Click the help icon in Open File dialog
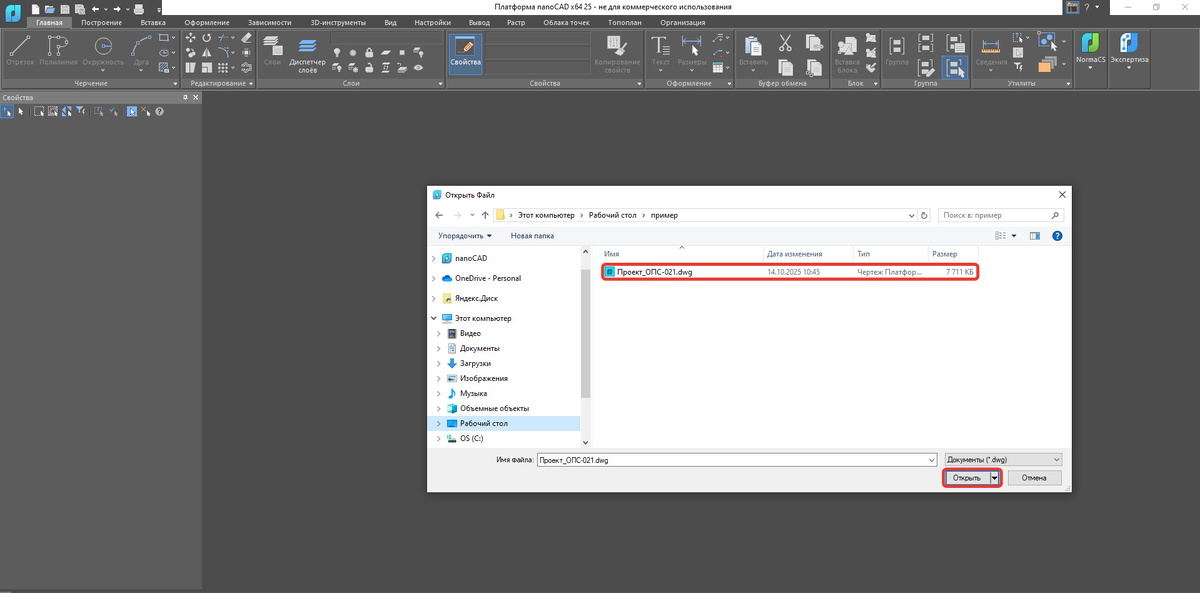This screenshot has height=593, width=1200. click(x=1057, y=236)
